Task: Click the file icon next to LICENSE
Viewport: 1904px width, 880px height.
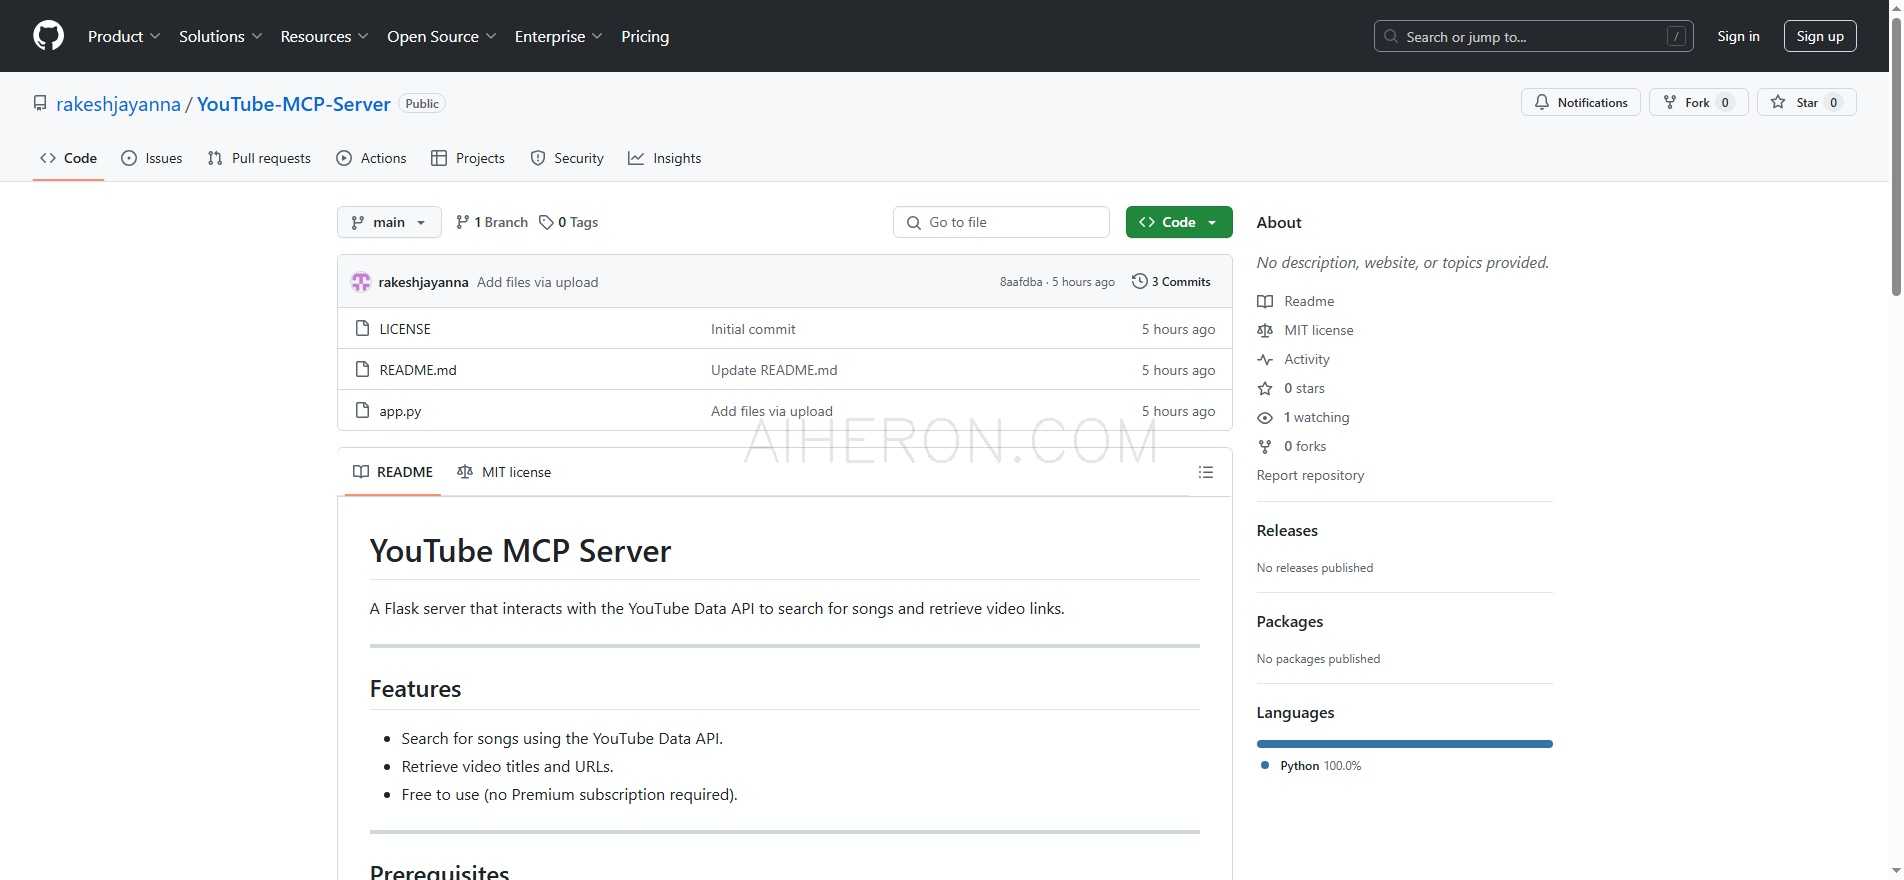Action: pyautogui.click(x=363, y=328)
